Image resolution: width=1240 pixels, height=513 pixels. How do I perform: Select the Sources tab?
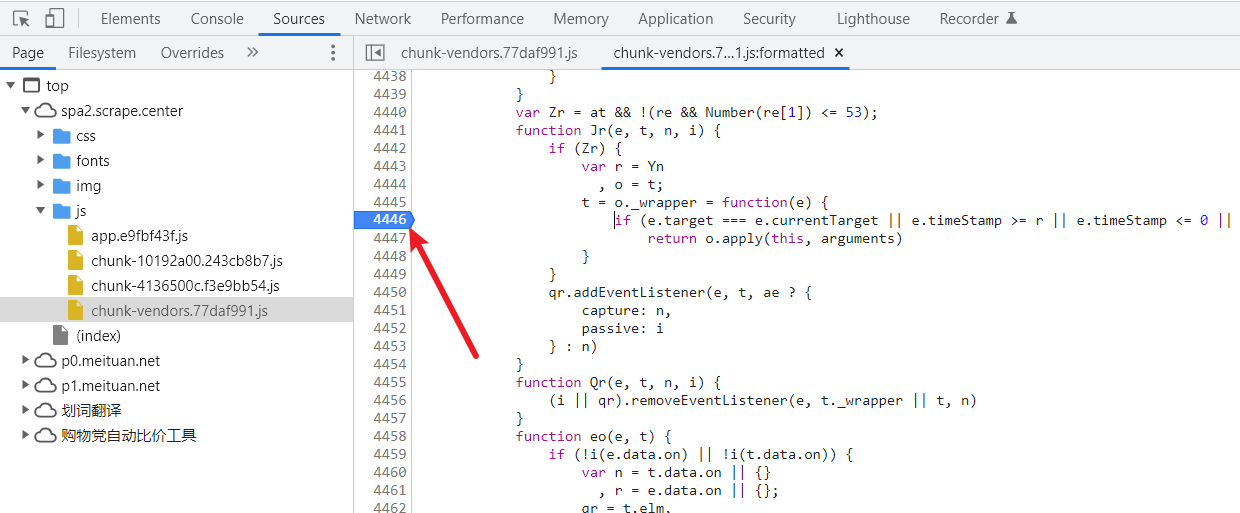[x=299, y=19]
